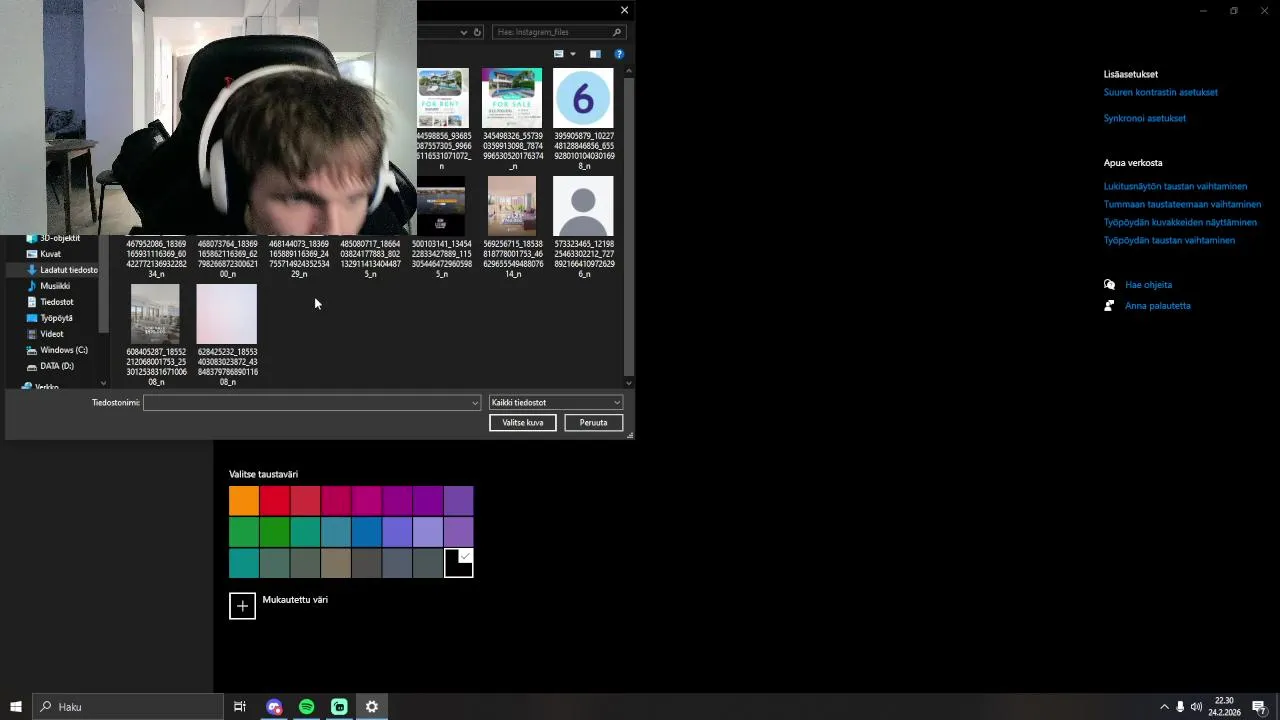Open Synkronoi asetukset link

click(1144, 118)
